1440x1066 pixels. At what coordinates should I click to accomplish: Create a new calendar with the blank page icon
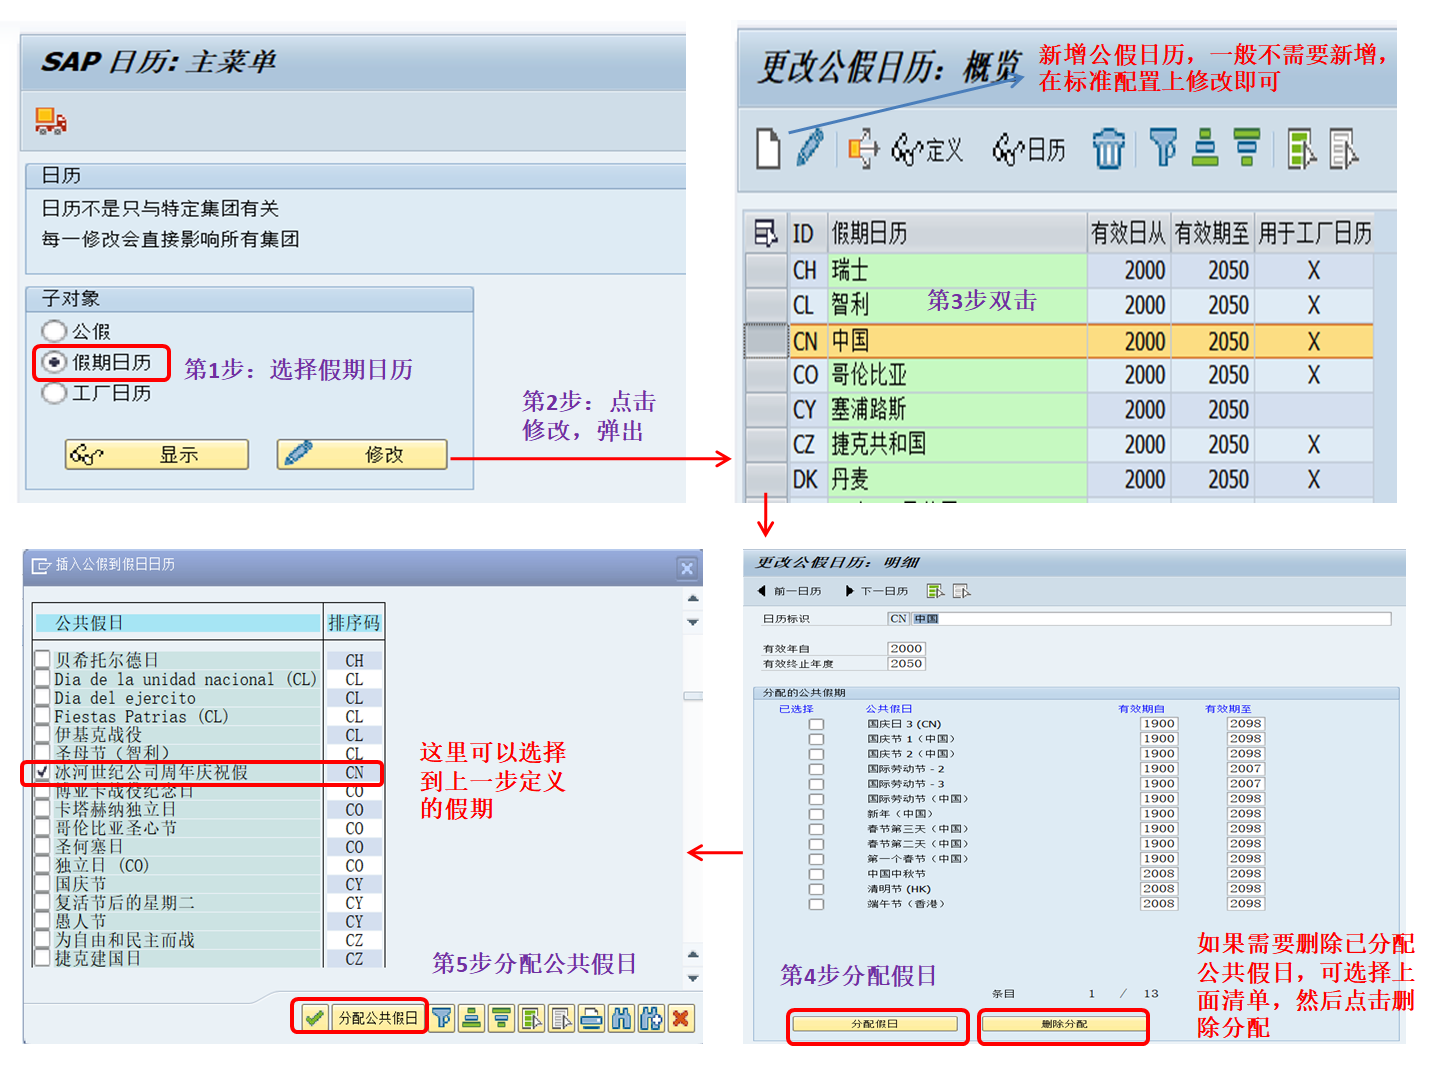click(767, 148)
